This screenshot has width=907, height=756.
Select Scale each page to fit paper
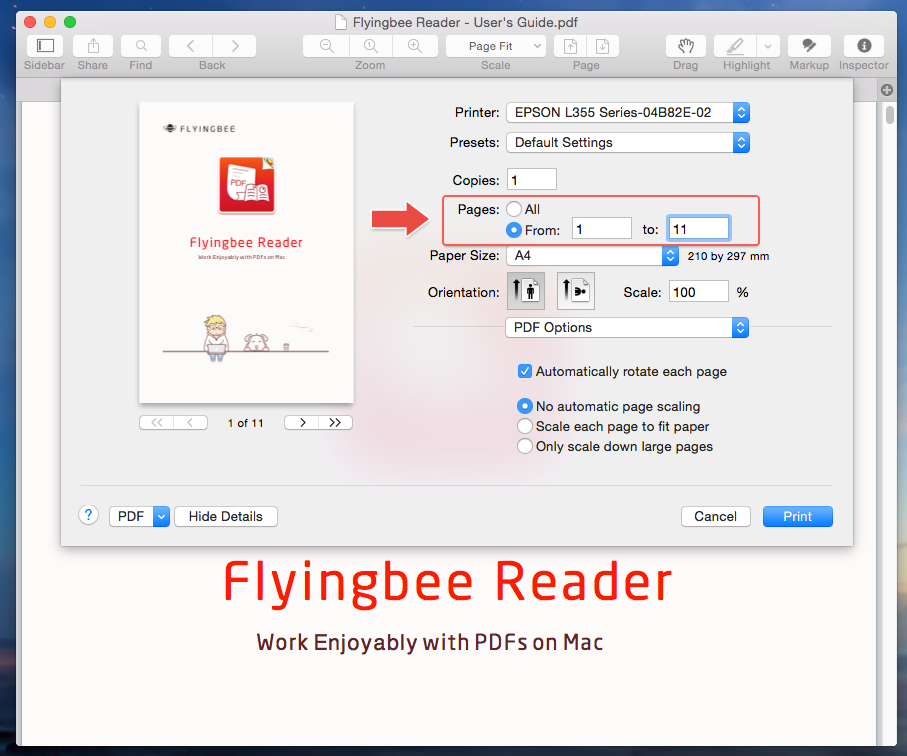click(x=525, y=426)
